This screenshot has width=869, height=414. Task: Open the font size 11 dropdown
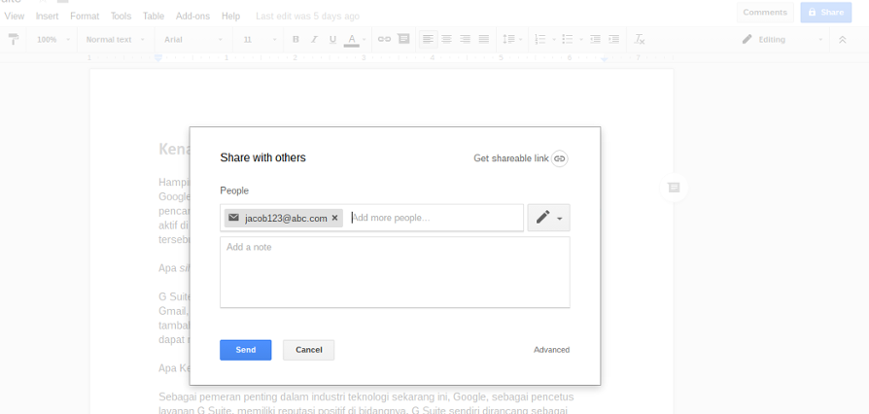[259, 39]
